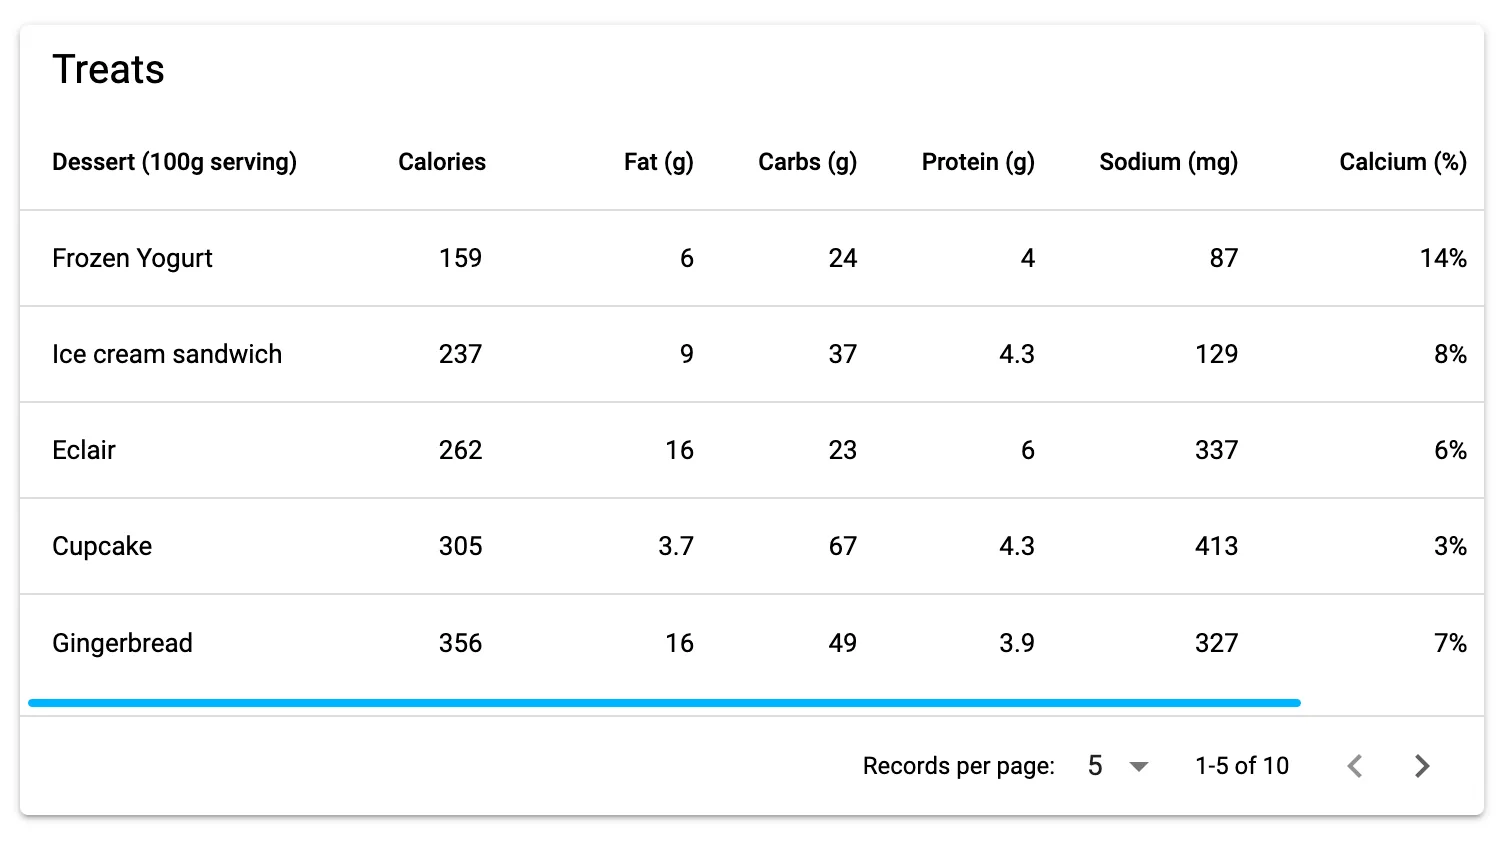
Task: Click the Records per page value 5
Action: tap(1095, 766)
